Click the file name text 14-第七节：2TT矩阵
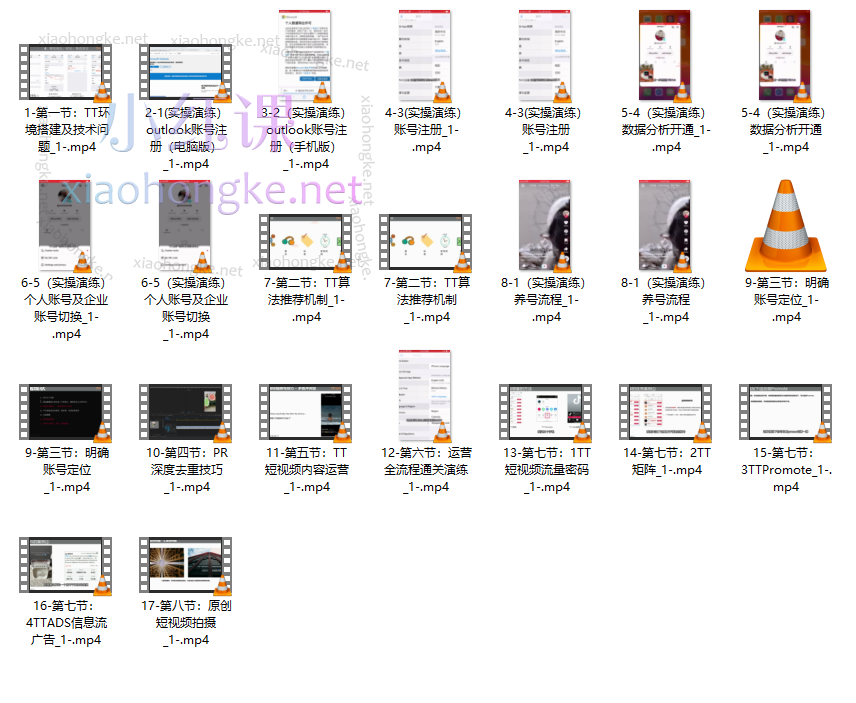Screen dimensions: 856x703 coord(666,461)
